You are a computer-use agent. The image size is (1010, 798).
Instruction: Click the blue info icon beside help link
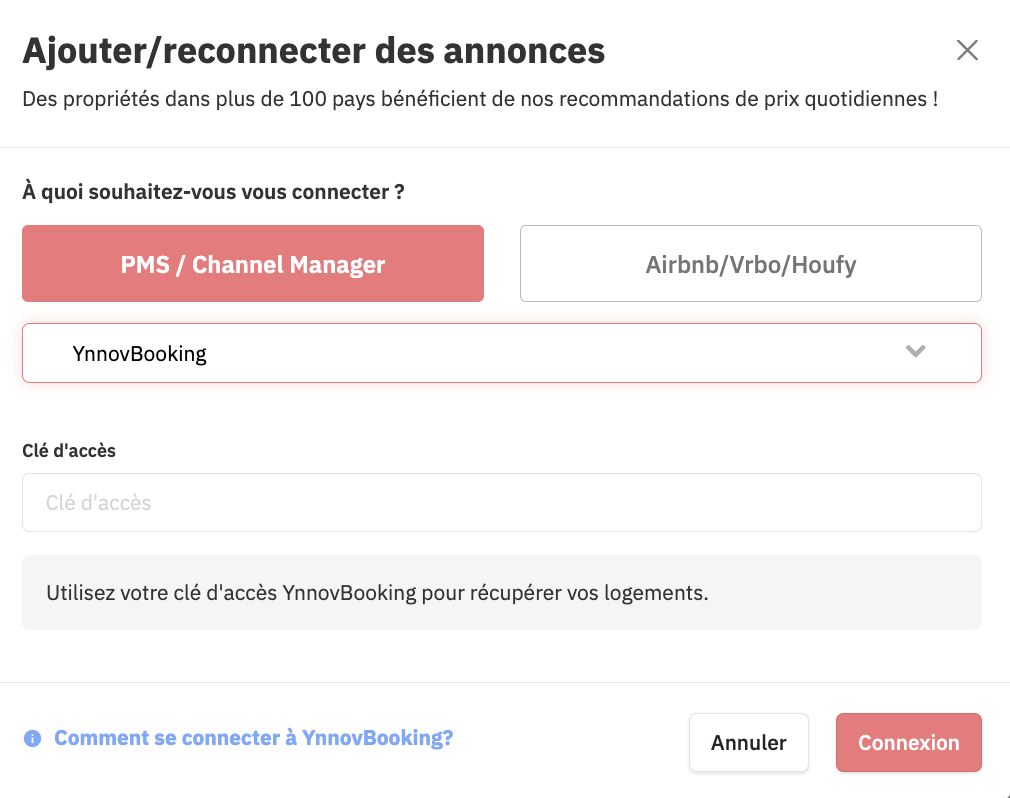32,738
